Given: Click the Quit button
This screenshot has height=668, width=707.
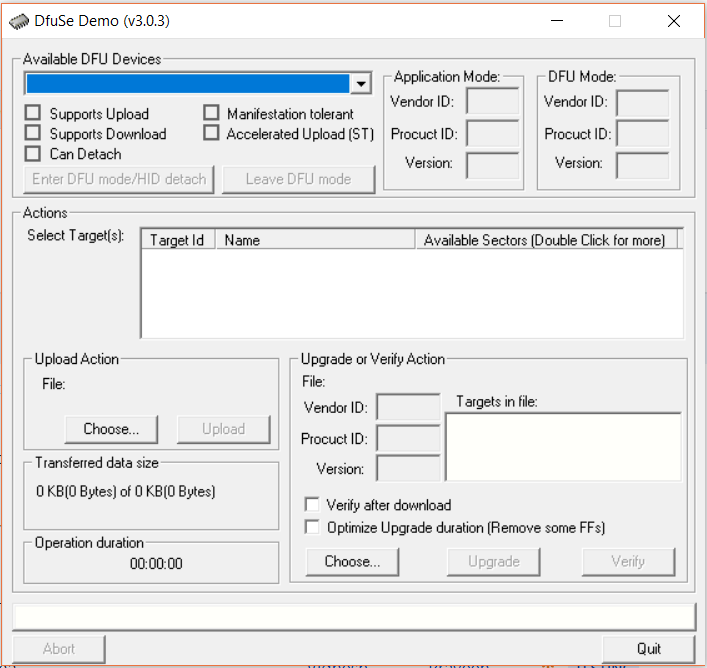Looking at the screenshot, I should point(649,649).
